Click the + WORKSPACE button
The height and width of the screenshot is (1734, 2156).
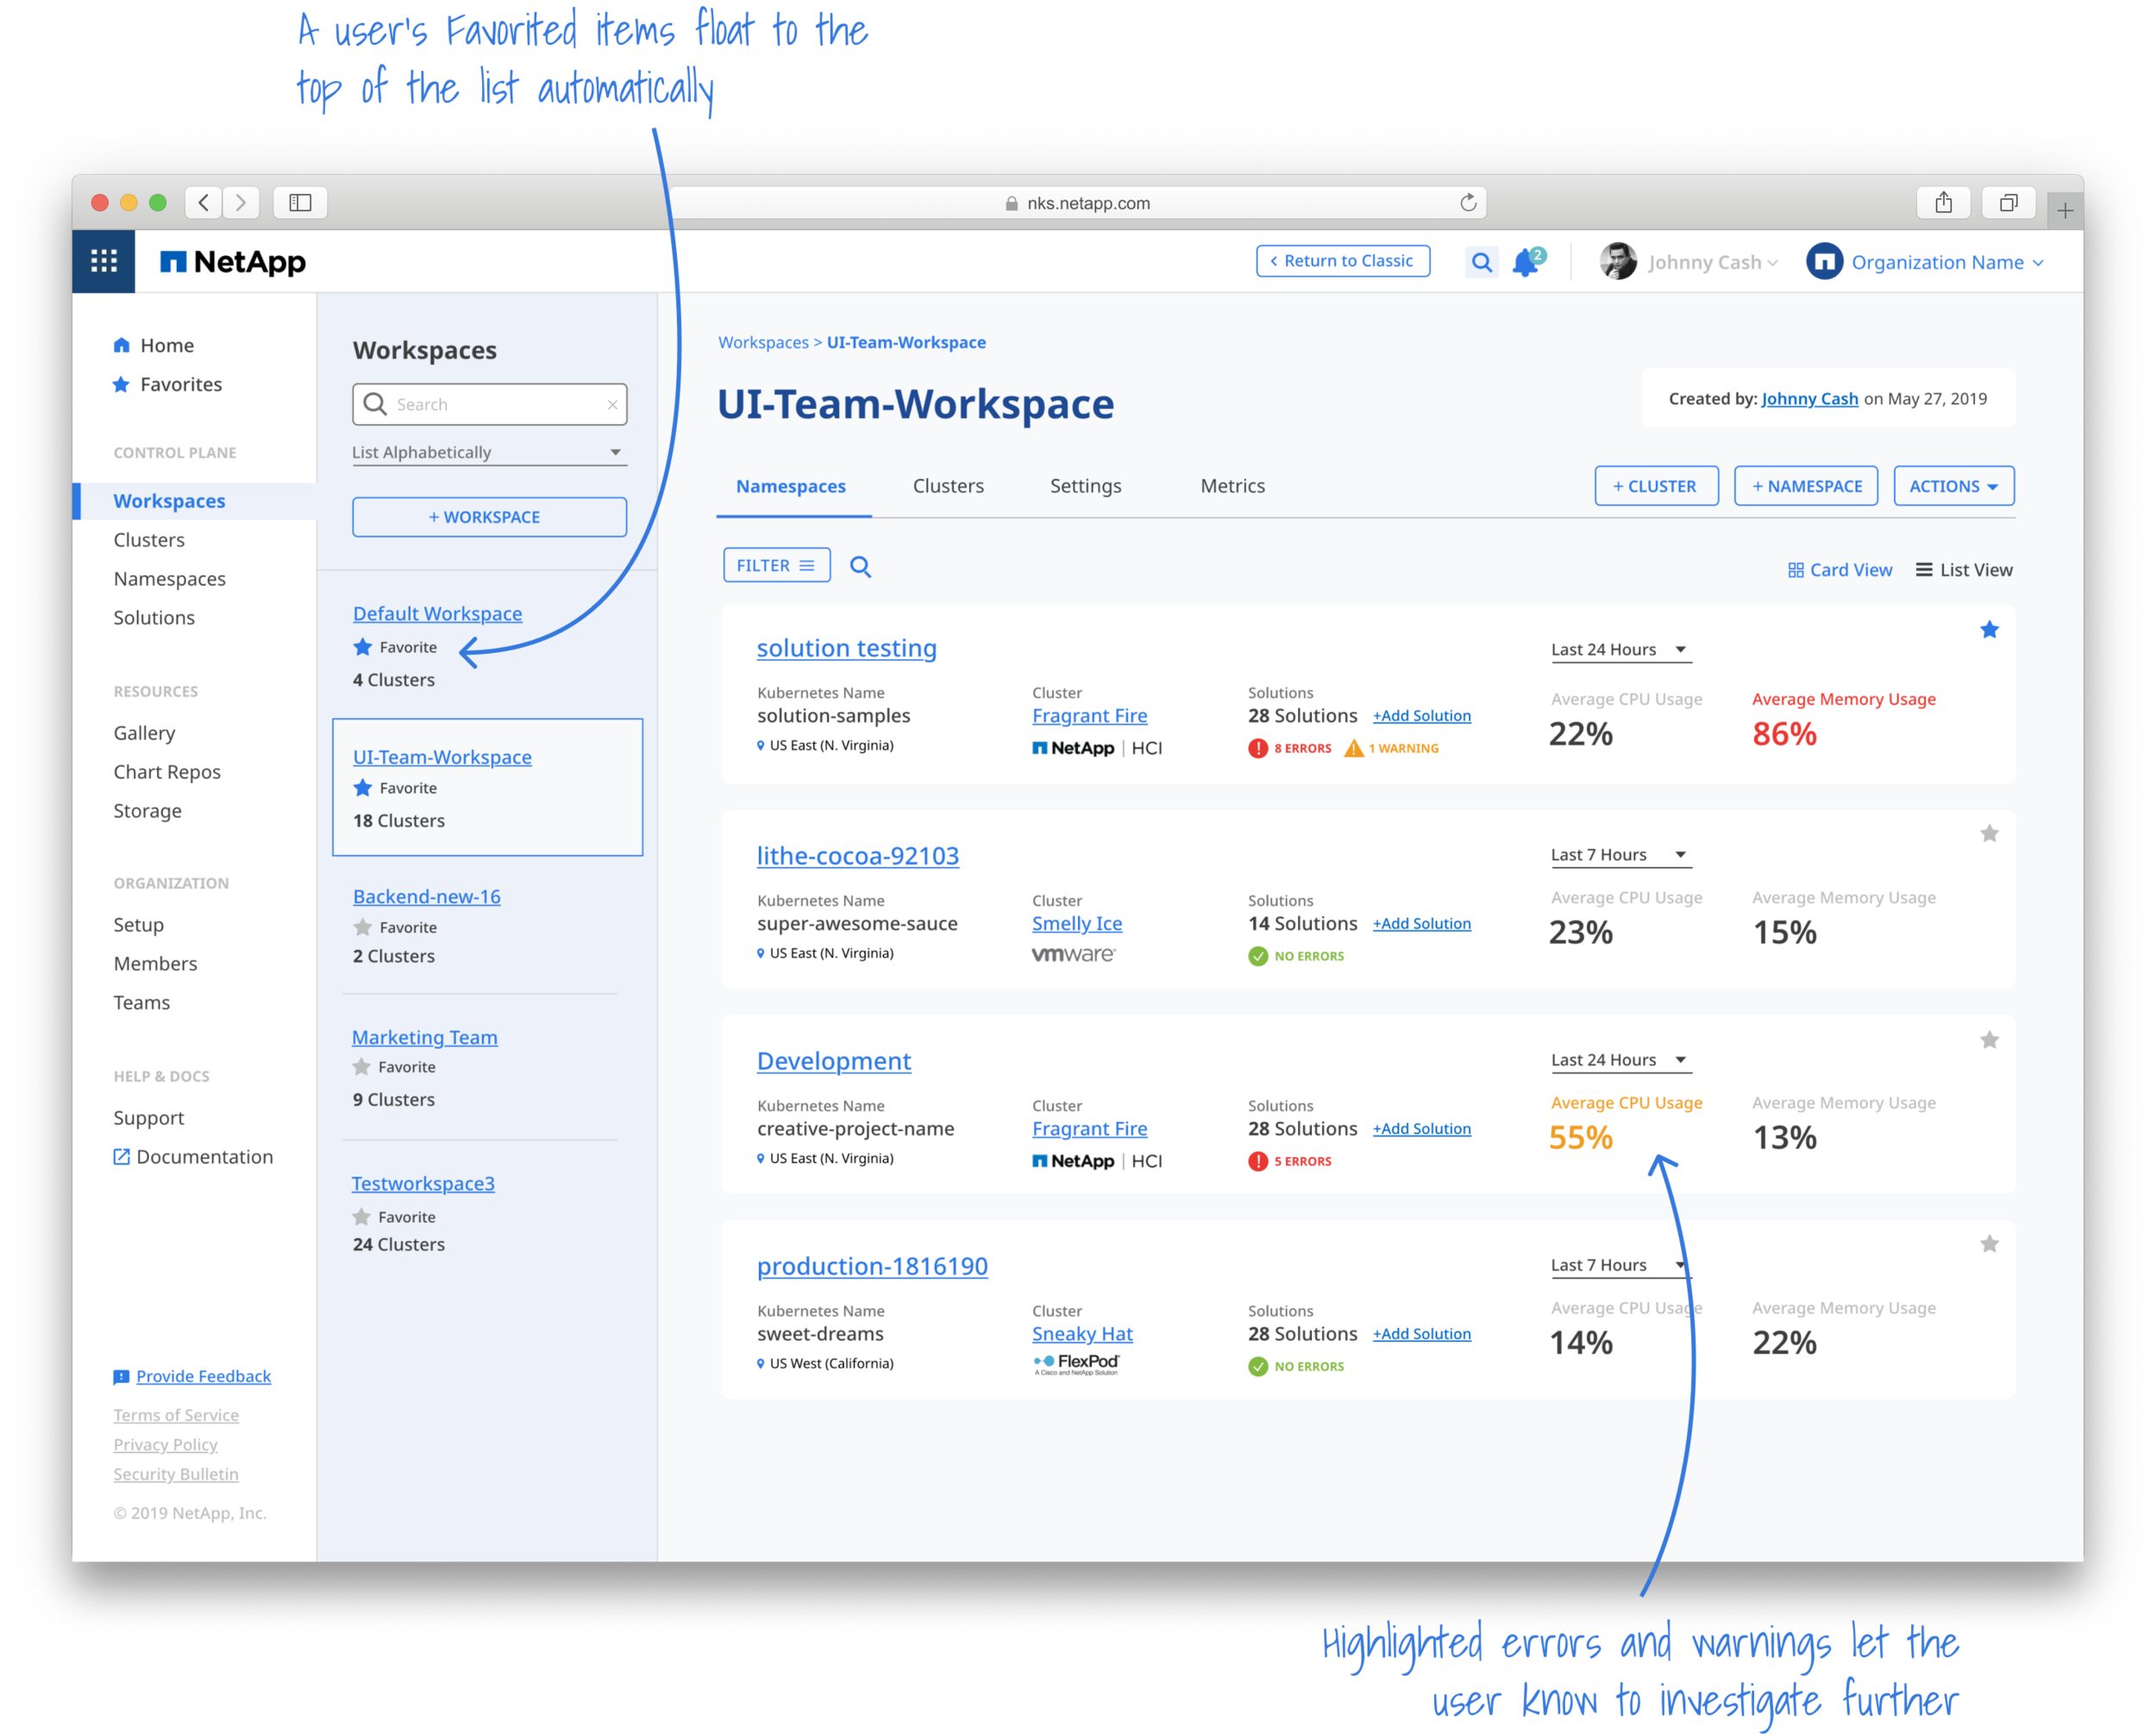click(x=489, y=517)
